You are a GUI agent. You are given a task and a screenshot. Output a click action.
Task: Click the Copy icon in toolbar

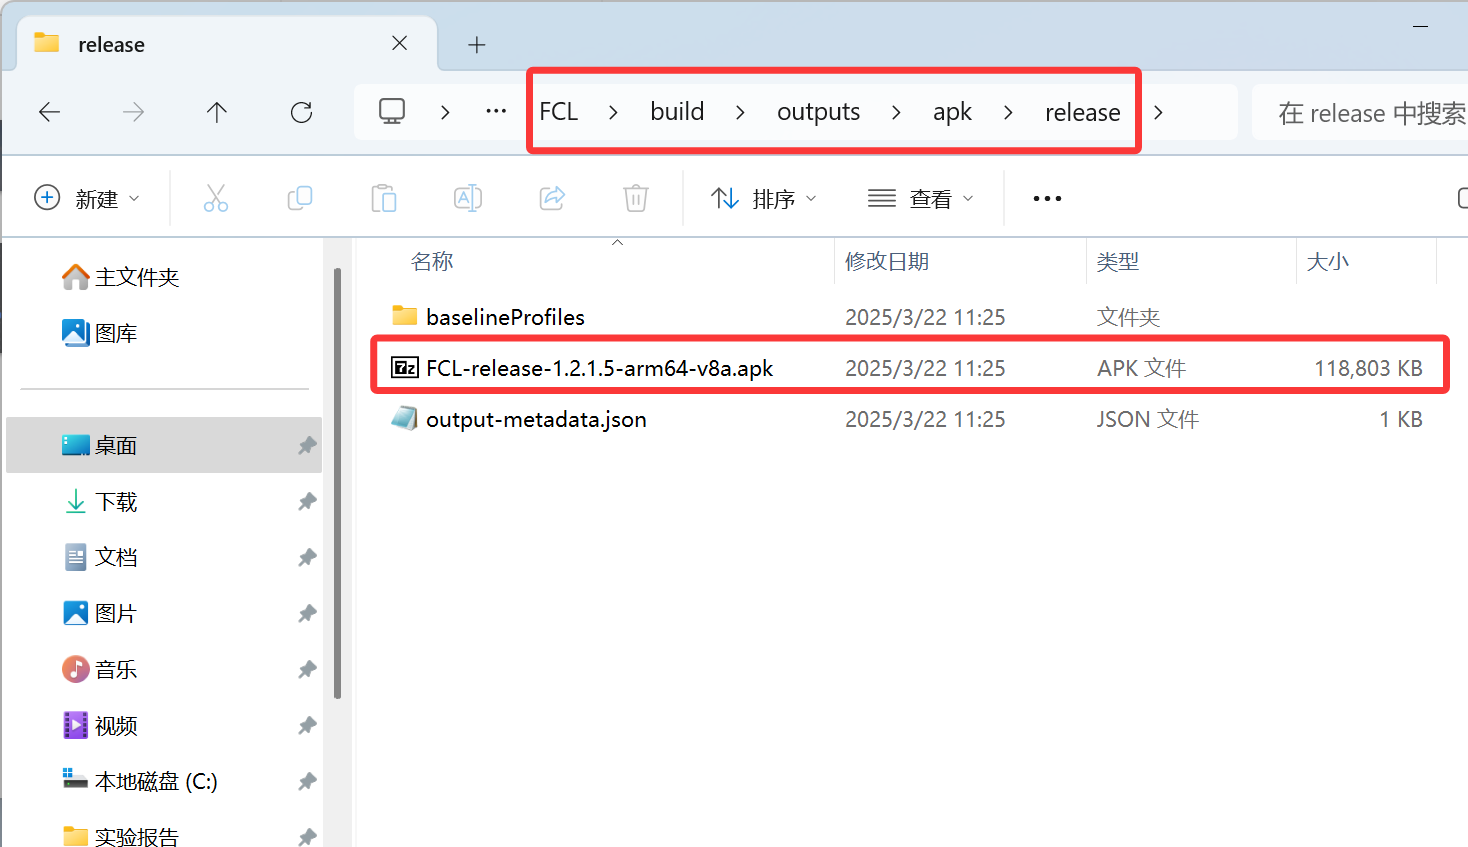click(300, 198)
